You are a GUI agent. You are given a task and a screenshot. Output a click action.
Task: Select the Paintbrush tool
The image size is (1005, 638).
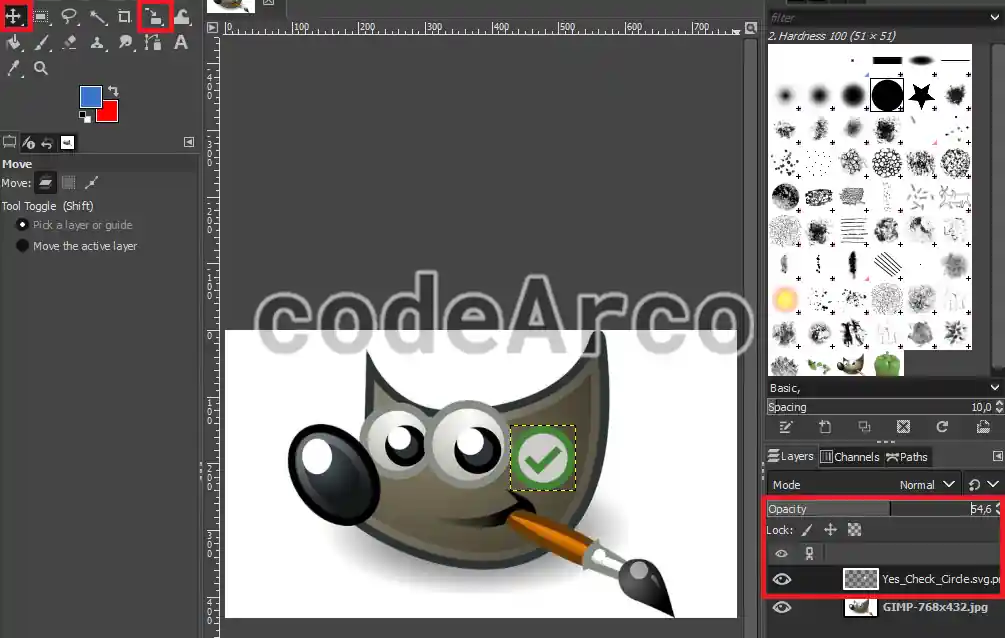pyautogui.click(x=42, y=43)
